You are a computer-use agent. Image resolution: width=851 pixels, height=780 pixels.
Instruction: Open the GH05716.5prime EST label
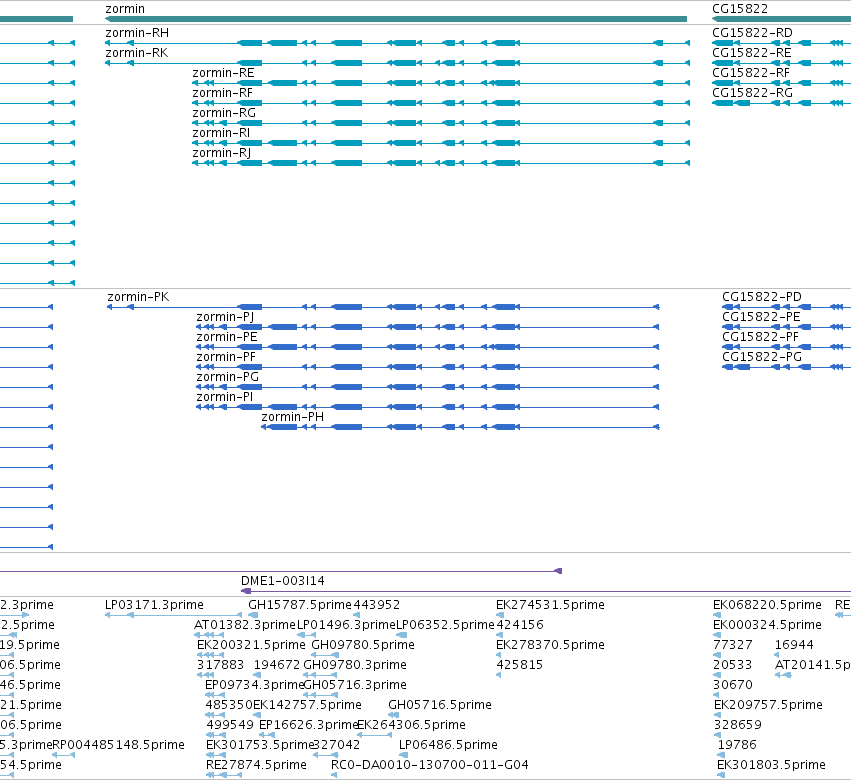click(x=440, y=705)
